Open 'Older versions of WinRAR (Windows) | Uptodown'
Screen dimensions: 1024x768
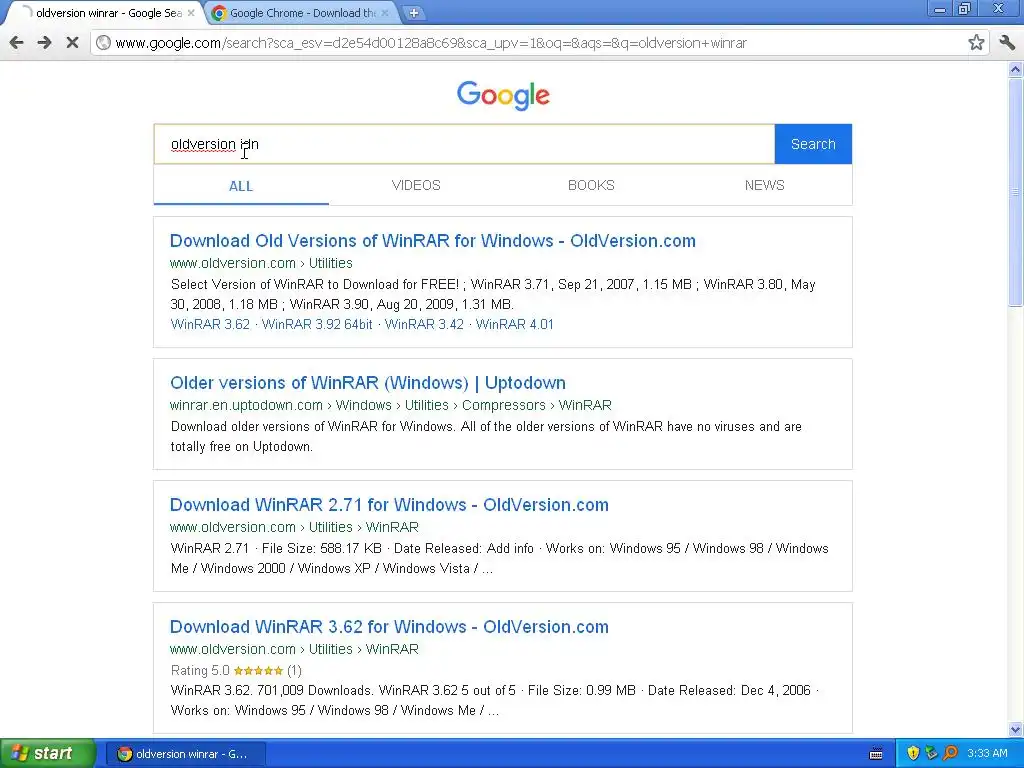(x=368, y=383)
